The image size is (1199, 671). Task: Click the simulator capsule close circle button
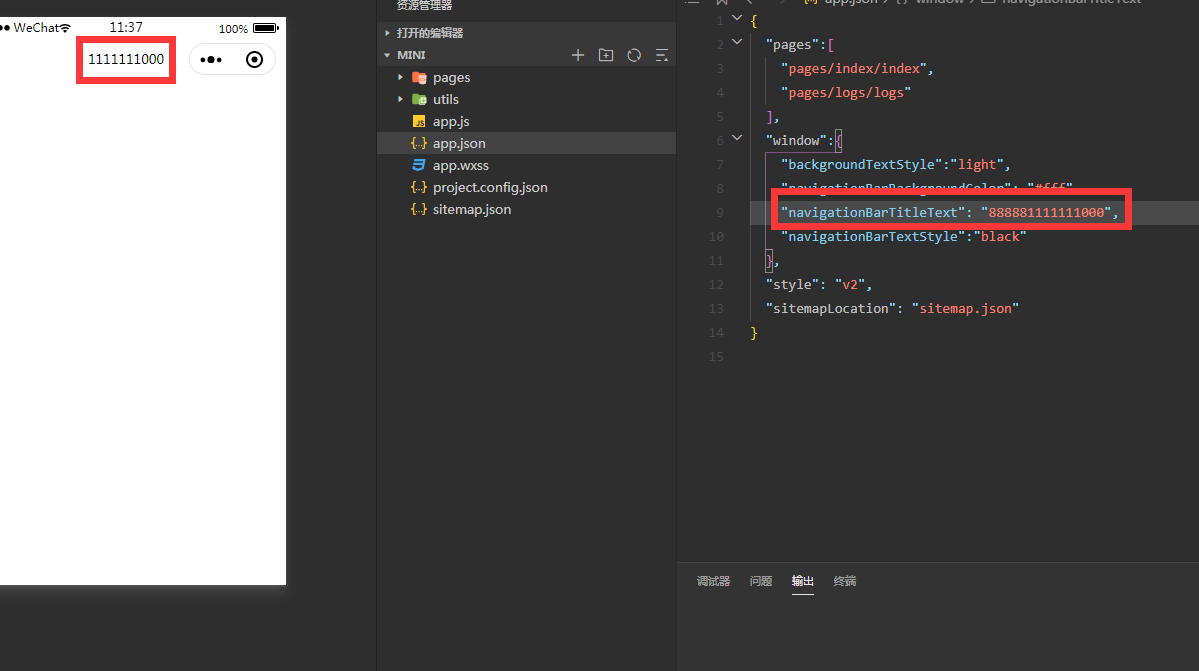[x=255, y=60]
